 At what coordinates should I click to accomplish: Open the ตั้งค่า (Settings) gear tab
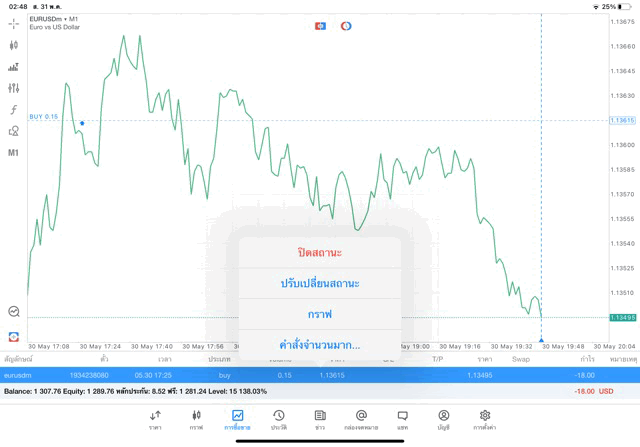[x=485, y=418]
